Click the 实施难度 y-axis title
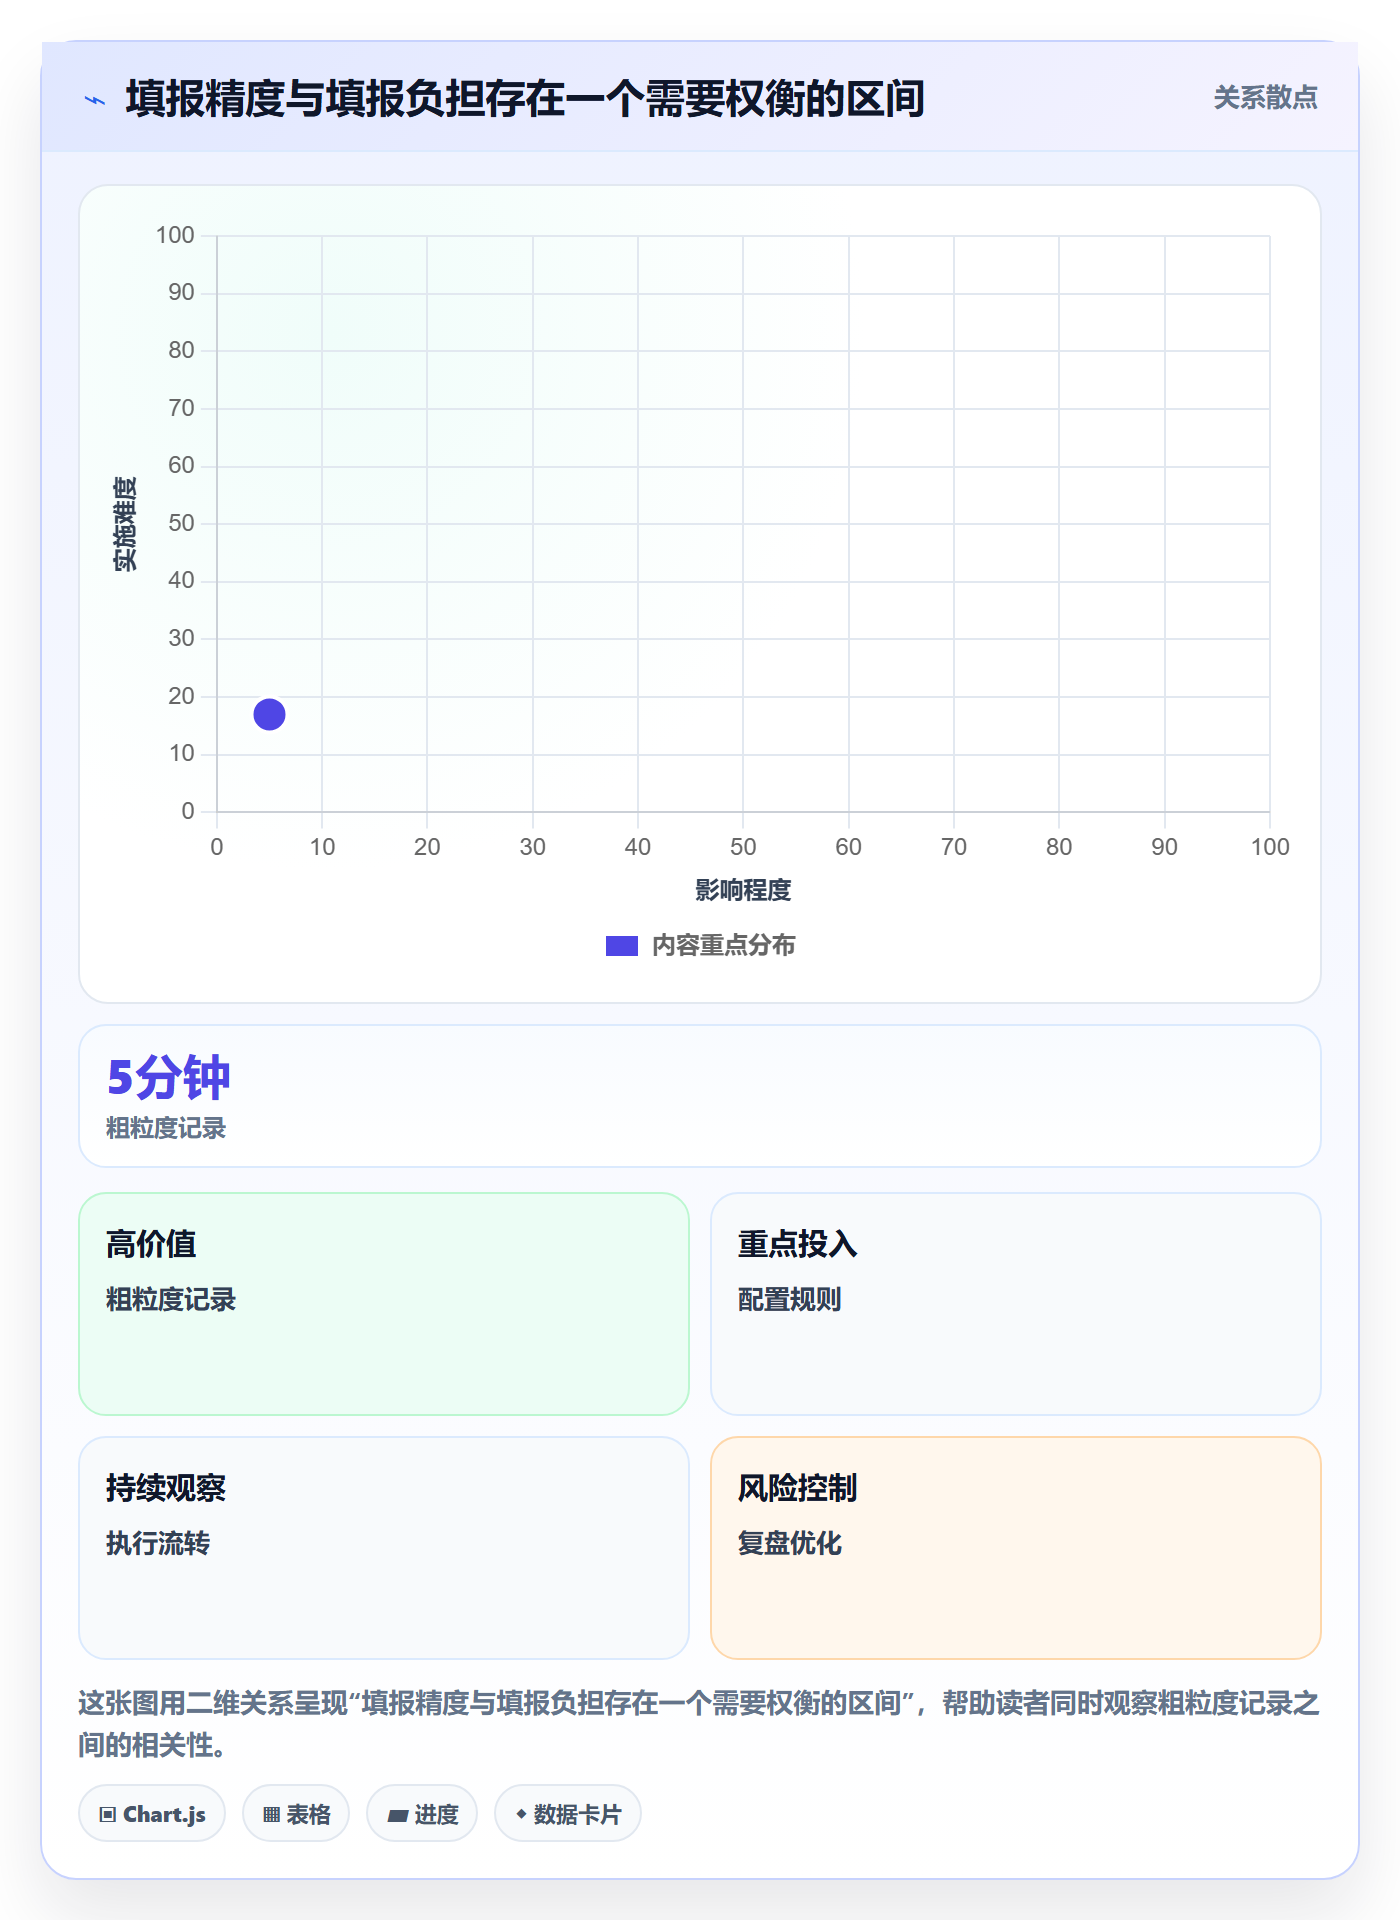This screenshot has width=1400, height=1920. click(x=125, y=524)
